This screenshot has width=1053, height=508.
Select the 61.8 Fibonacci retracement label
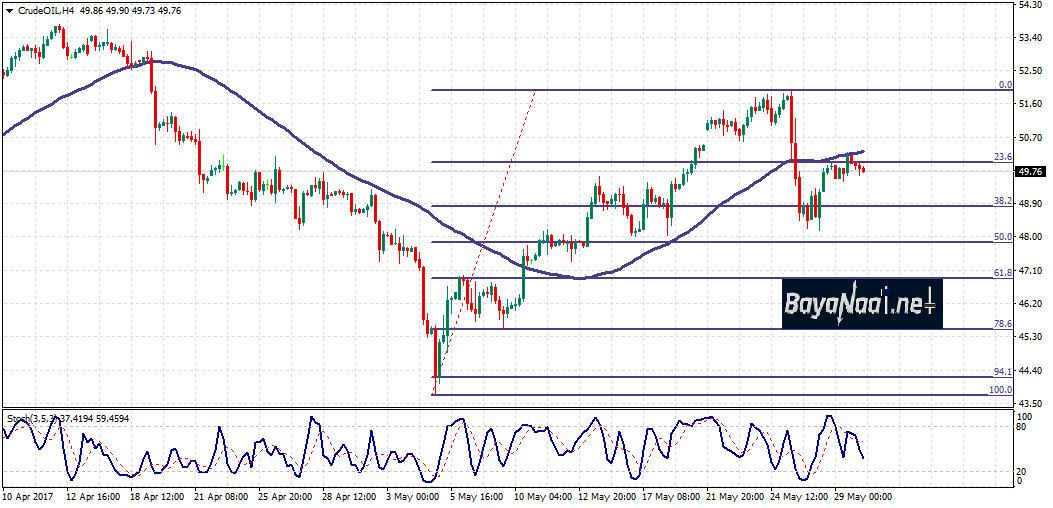pyautogui.click(x=1002, y=272)
